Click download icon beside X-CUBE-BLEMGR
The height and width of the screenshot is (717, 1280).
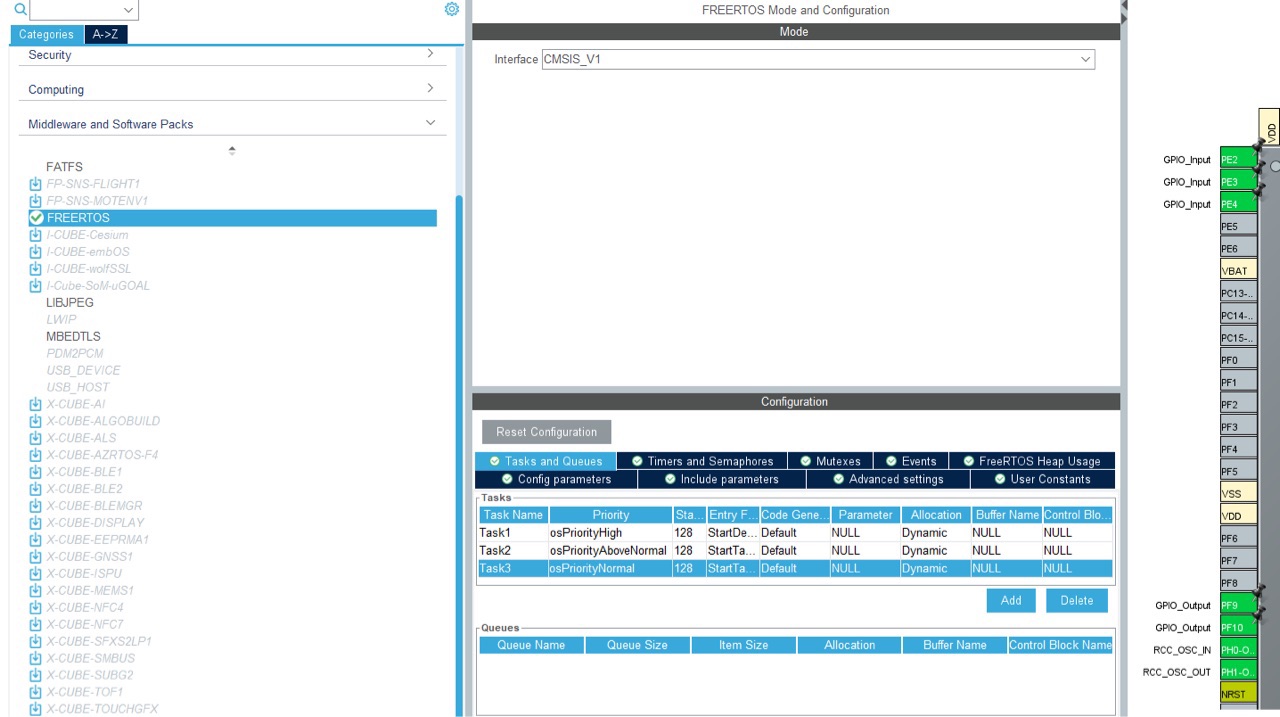click(x=36, y=506)
